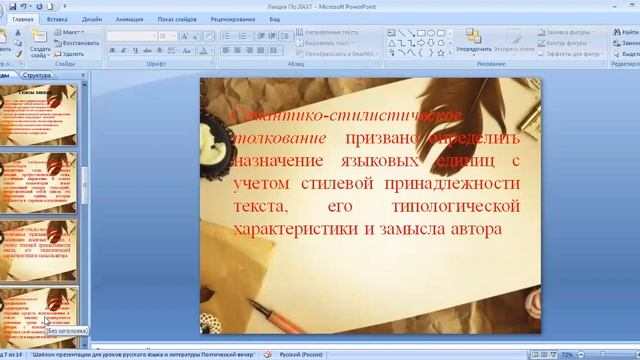Open character spacing AV dropdown
This screenshot has width=640, height=360.
coord(172,51)
